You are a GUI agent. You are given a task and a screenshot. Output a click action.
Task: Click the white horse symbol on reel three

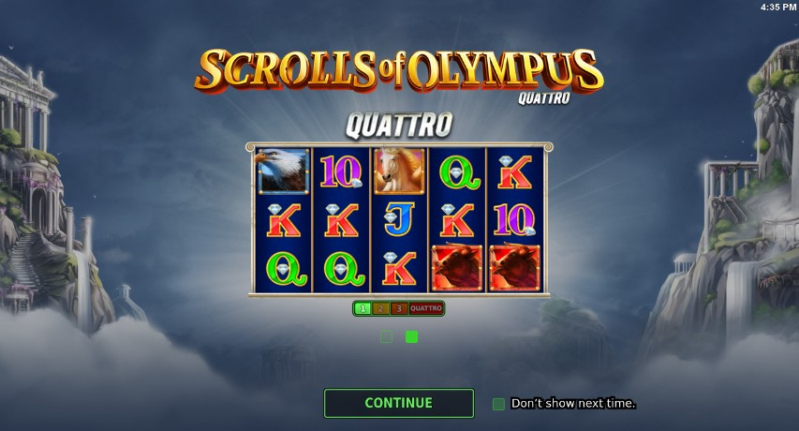pos(399,171)
